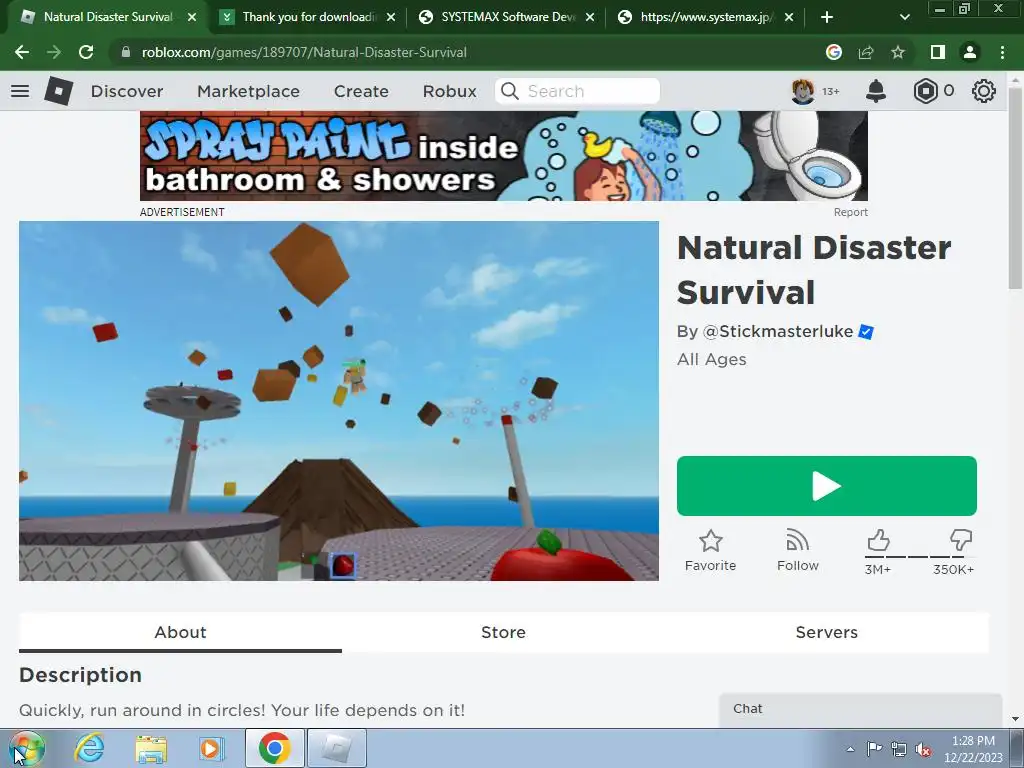Give the game a thumbs down
Screen dimensions: 1024x768
pyautogui.click(x=961, y=541)
